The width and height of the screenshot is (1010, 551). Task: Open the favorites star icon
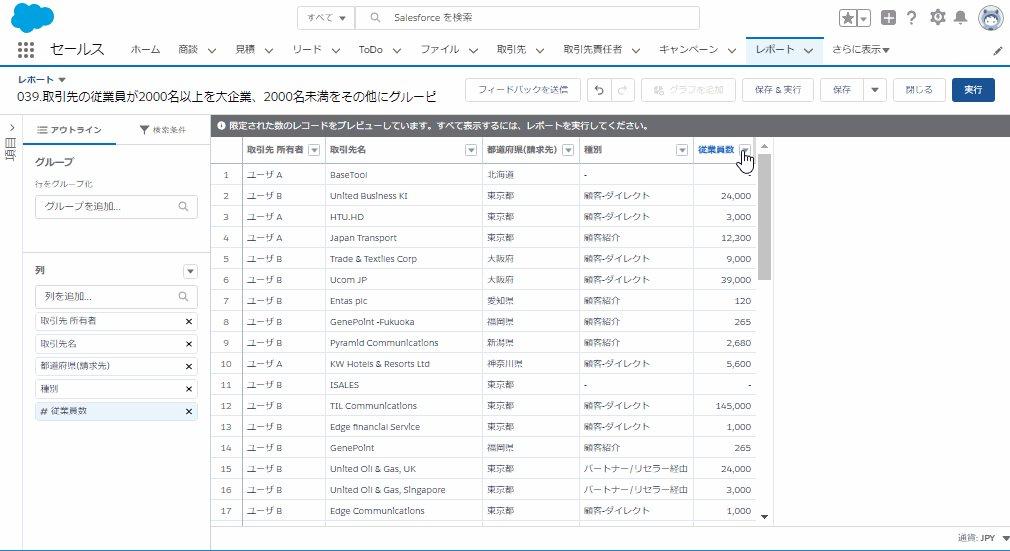pos(848,18)
